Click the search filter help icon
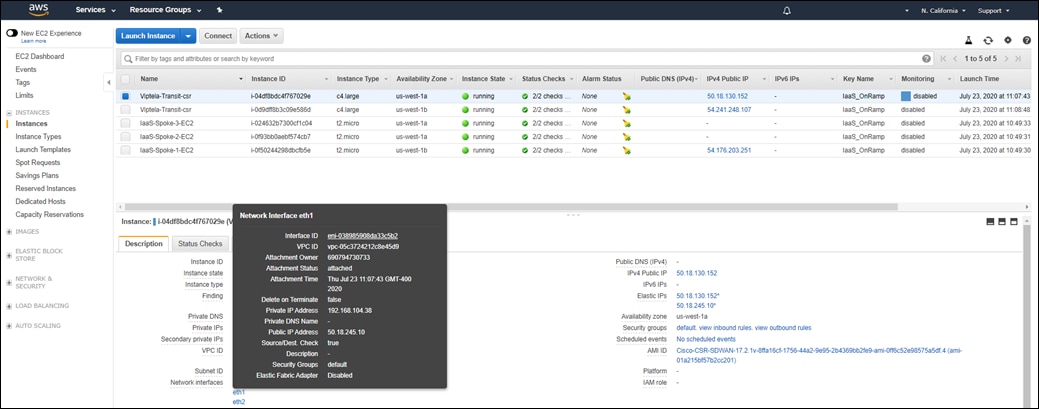Image resolution: width=1039 pixels, height=409 pixels. point(926,59)
